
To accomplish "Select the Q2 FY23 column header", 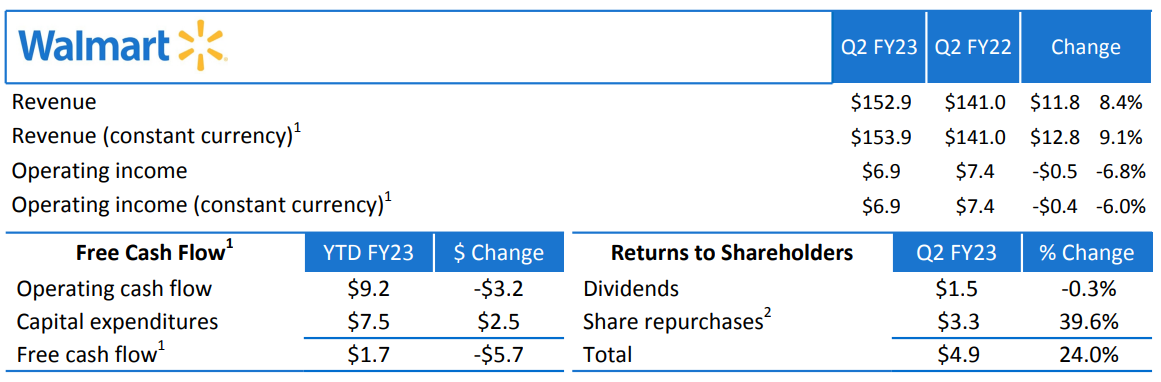I will pos(879,47).
